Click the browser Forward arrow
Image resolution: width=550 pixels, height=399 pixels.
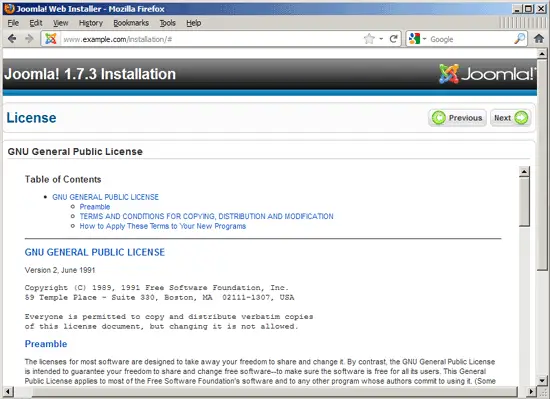(29, 39)
